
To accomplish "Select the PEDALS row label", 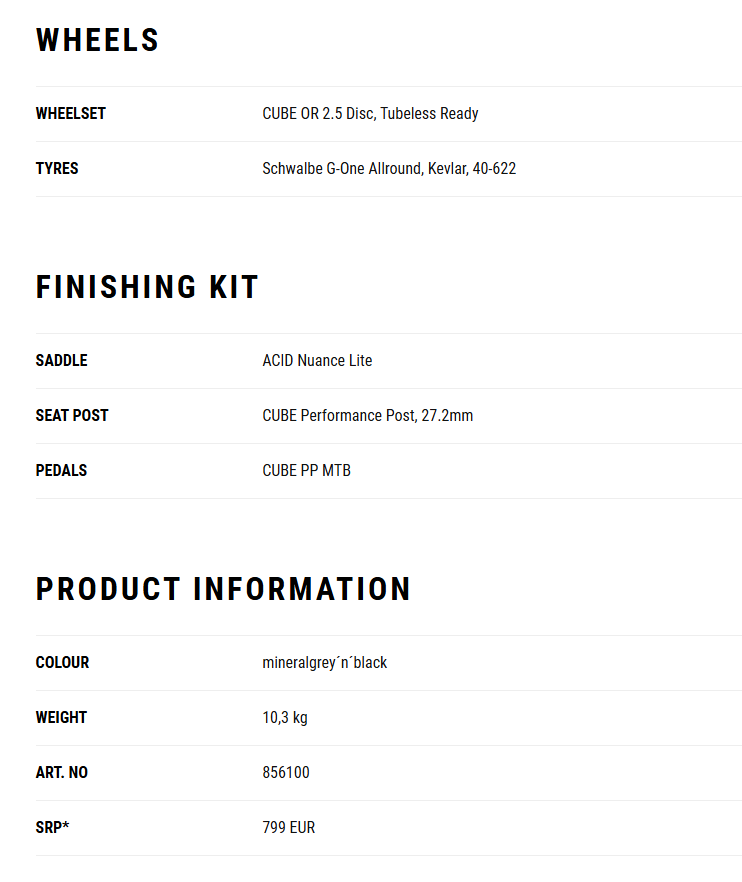I will tap(61, 471).
